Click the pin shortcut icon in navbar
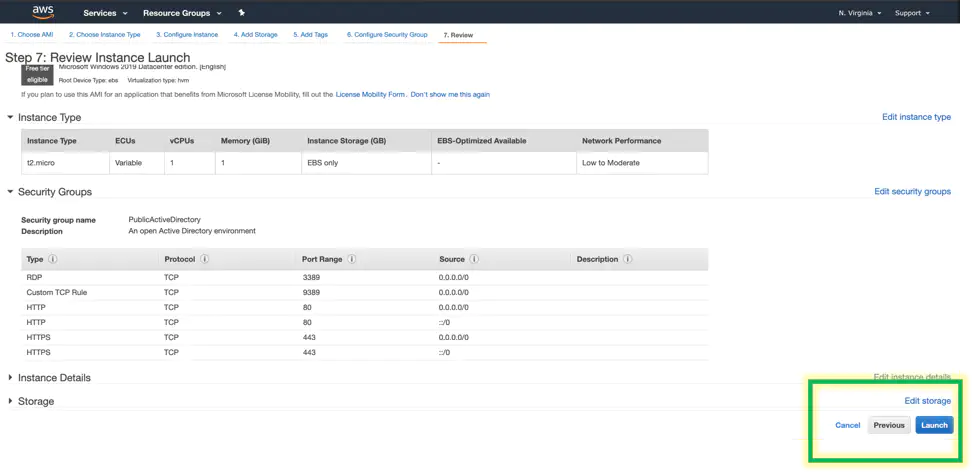Viewport: 974px width, 474px height. [242, 12]
